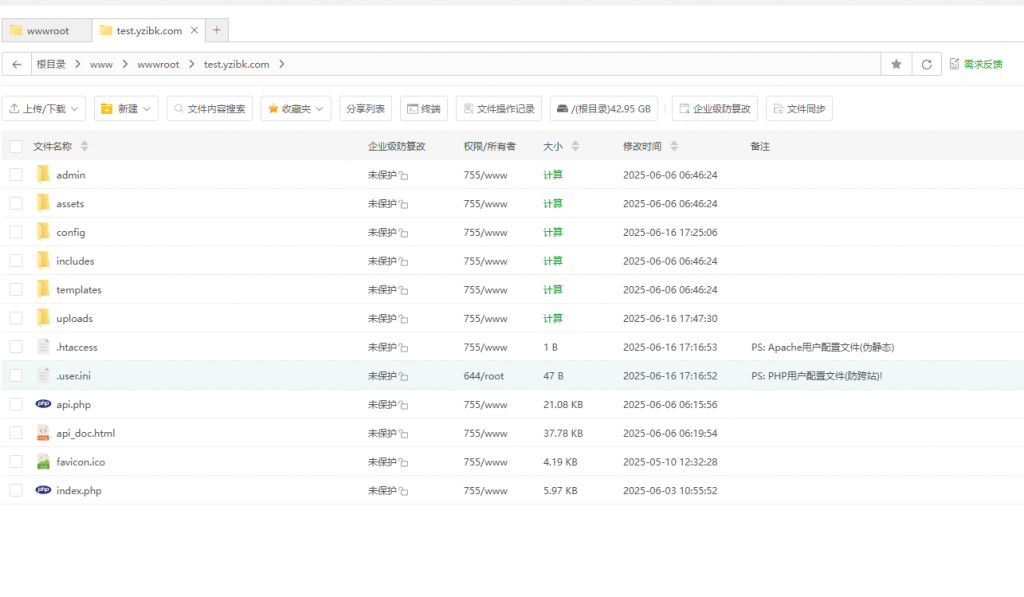The width and height of the screenshot is (1024, 597).
Task: Click the 文件内容搜索 button
Action: 209,109
